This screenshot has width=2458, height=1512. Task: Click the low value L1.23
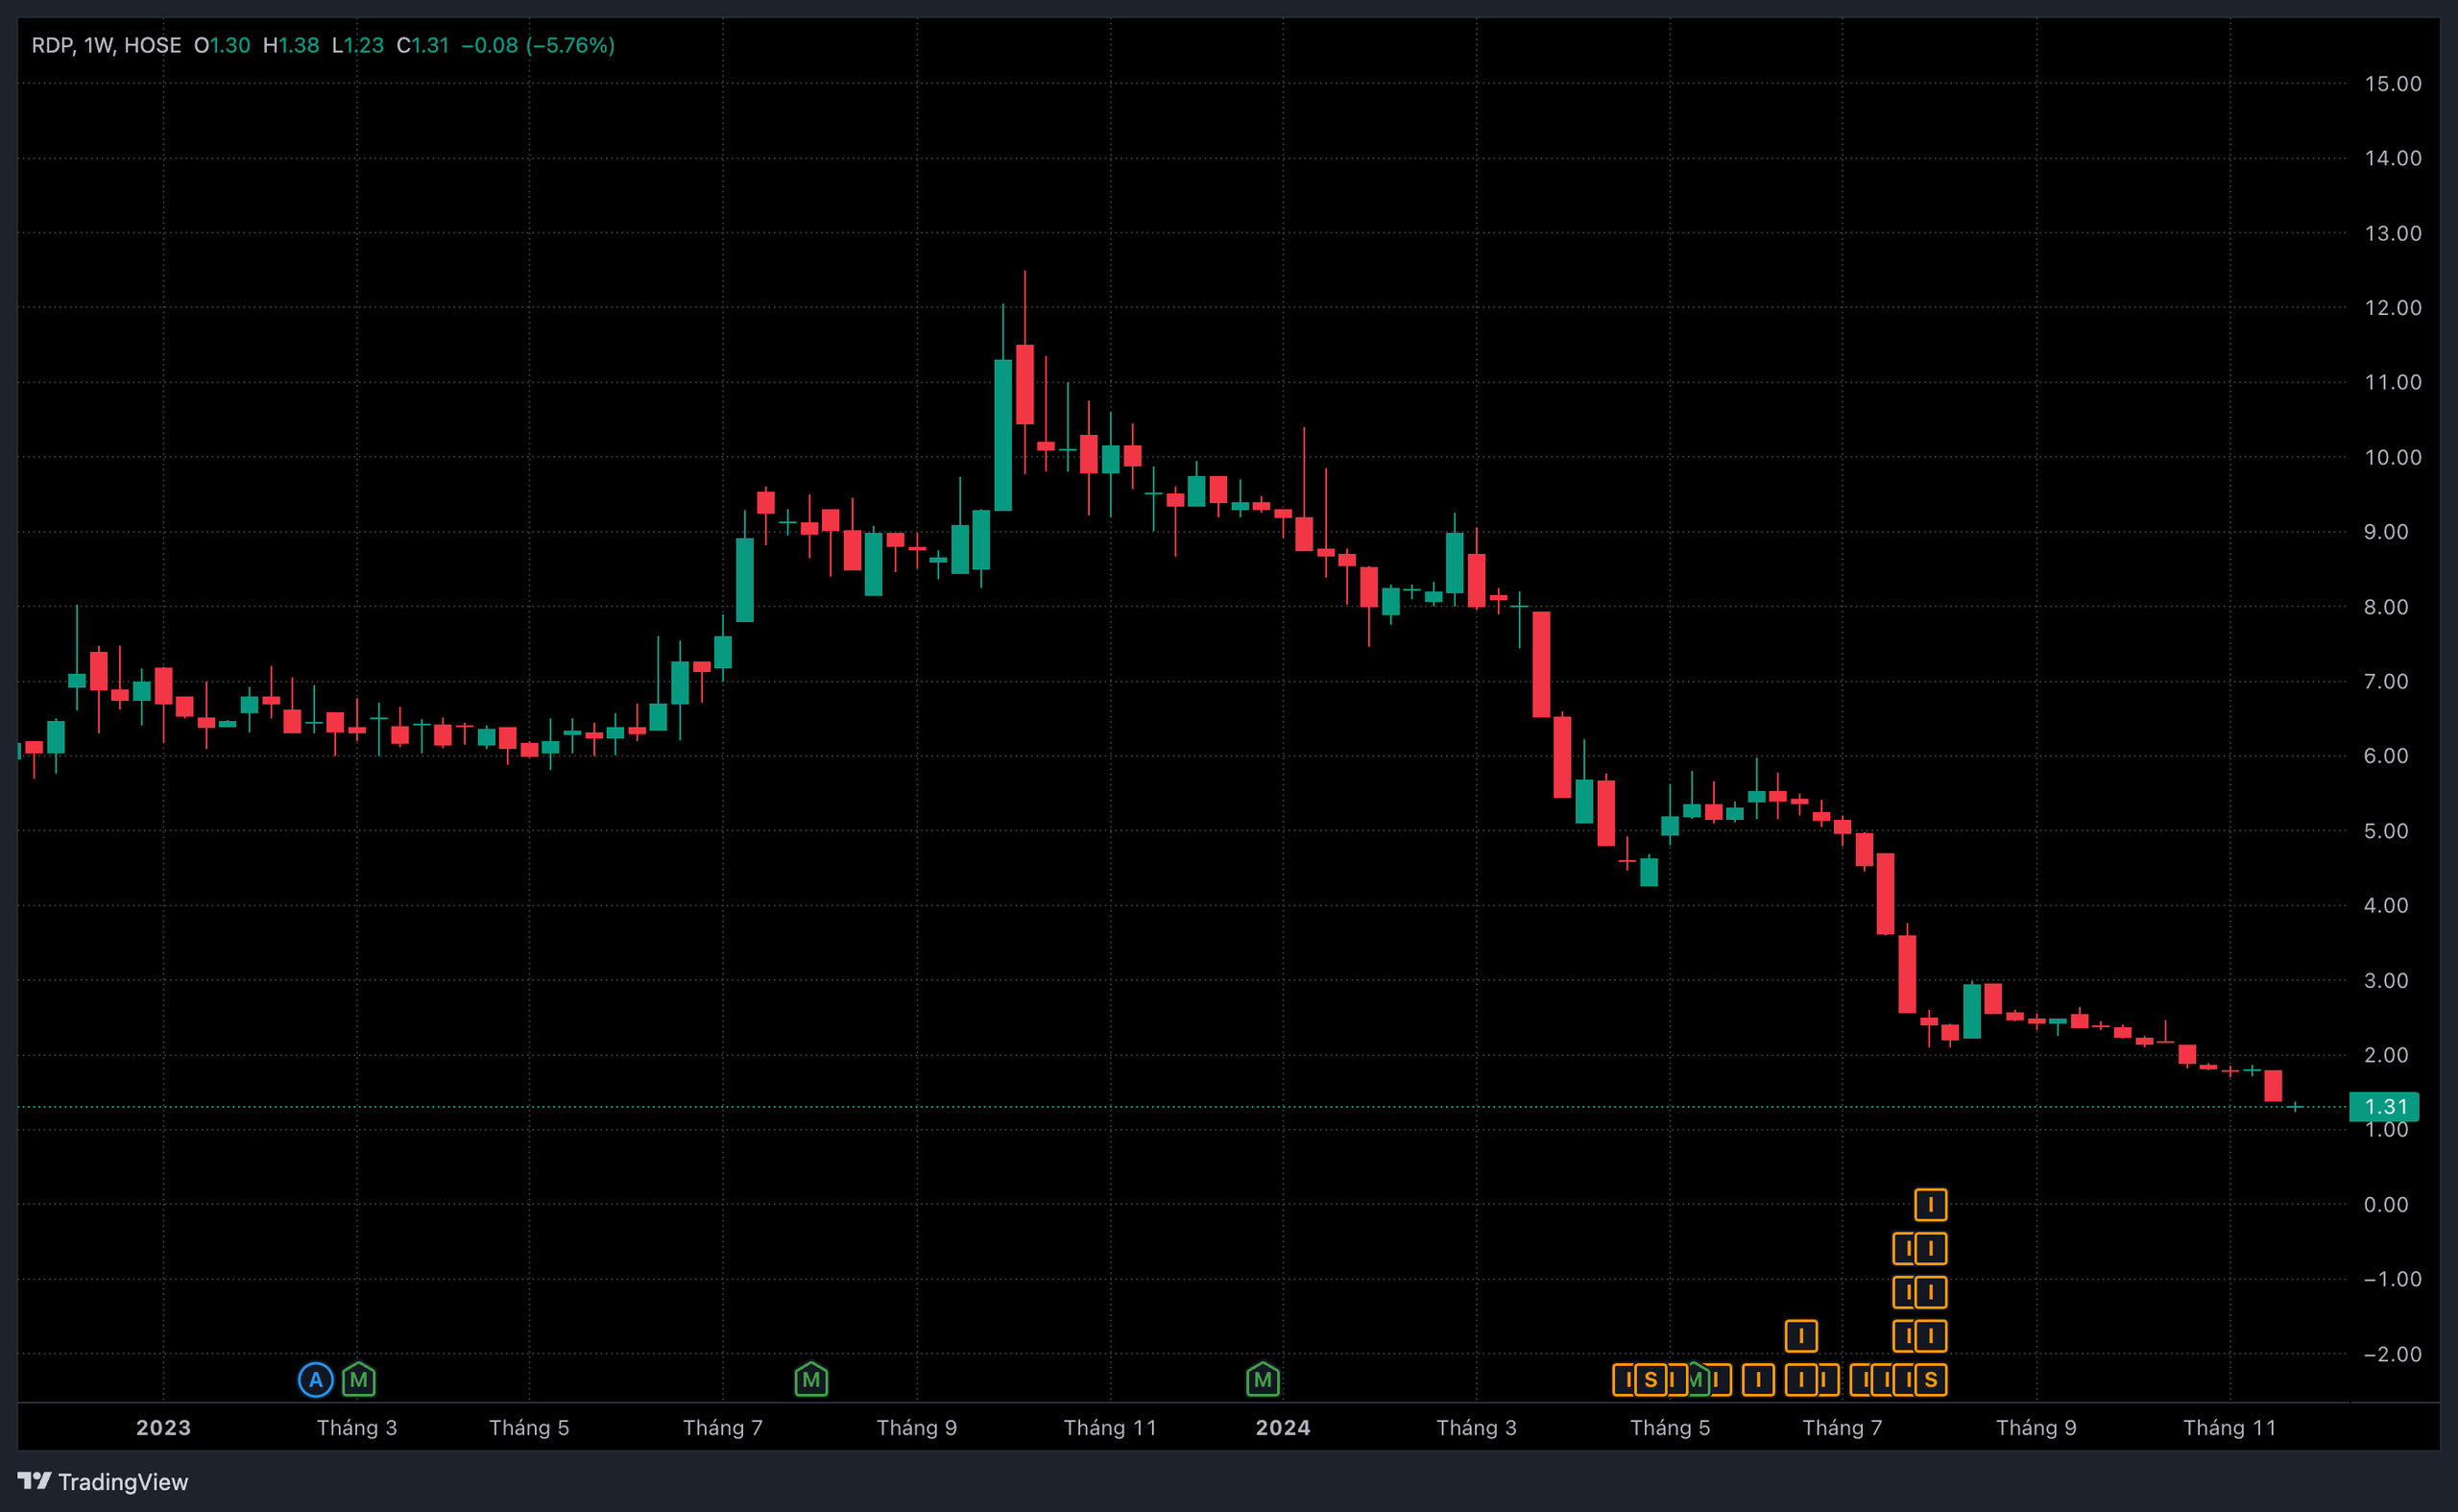pos(358,45)
